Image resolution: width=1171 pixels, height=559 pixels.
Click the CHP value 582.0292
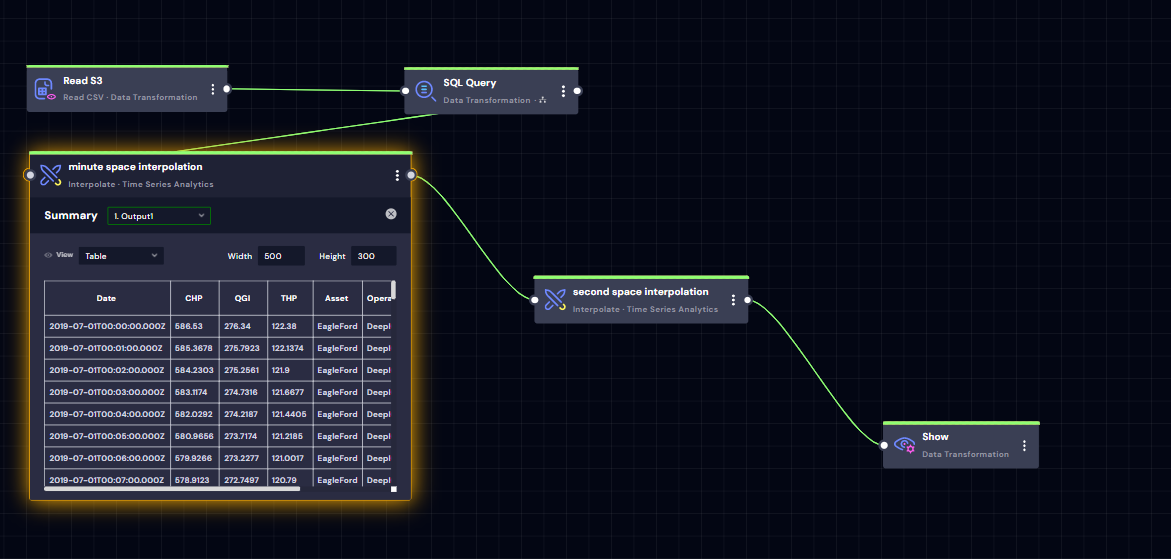(195, 414)
